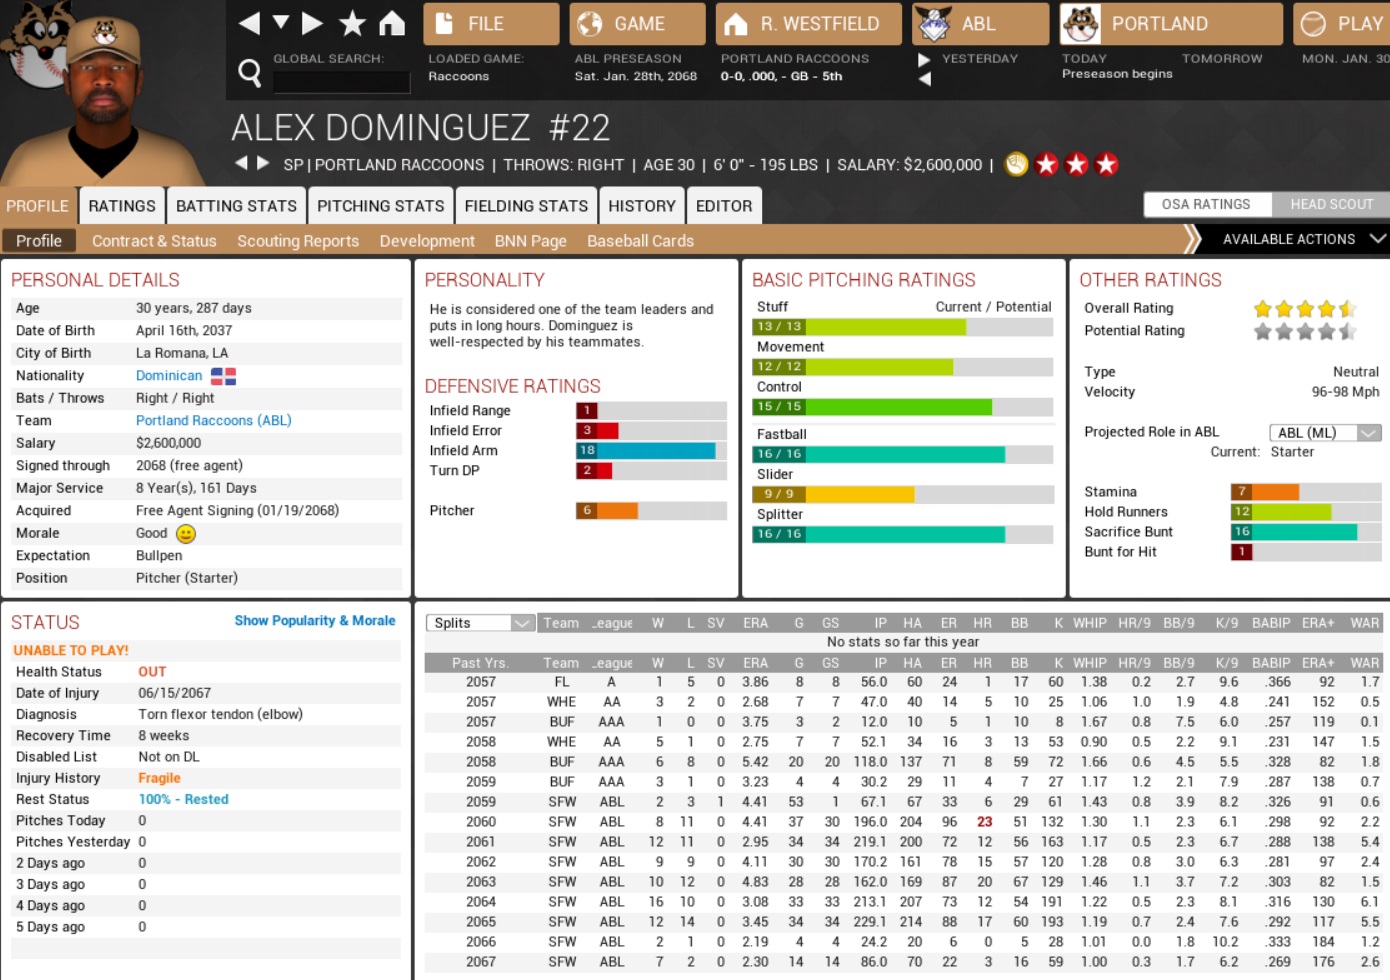Click the baseball award icon beside salary
Viewport: 1390px width, 980px height.
pyautogui.click(x=1016, y=165)
